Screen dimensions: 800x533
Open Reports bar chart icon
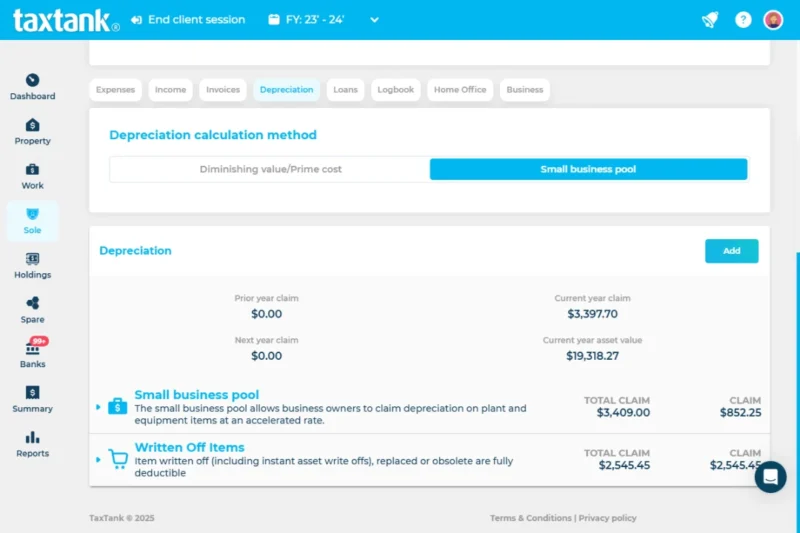coord(32,438)
